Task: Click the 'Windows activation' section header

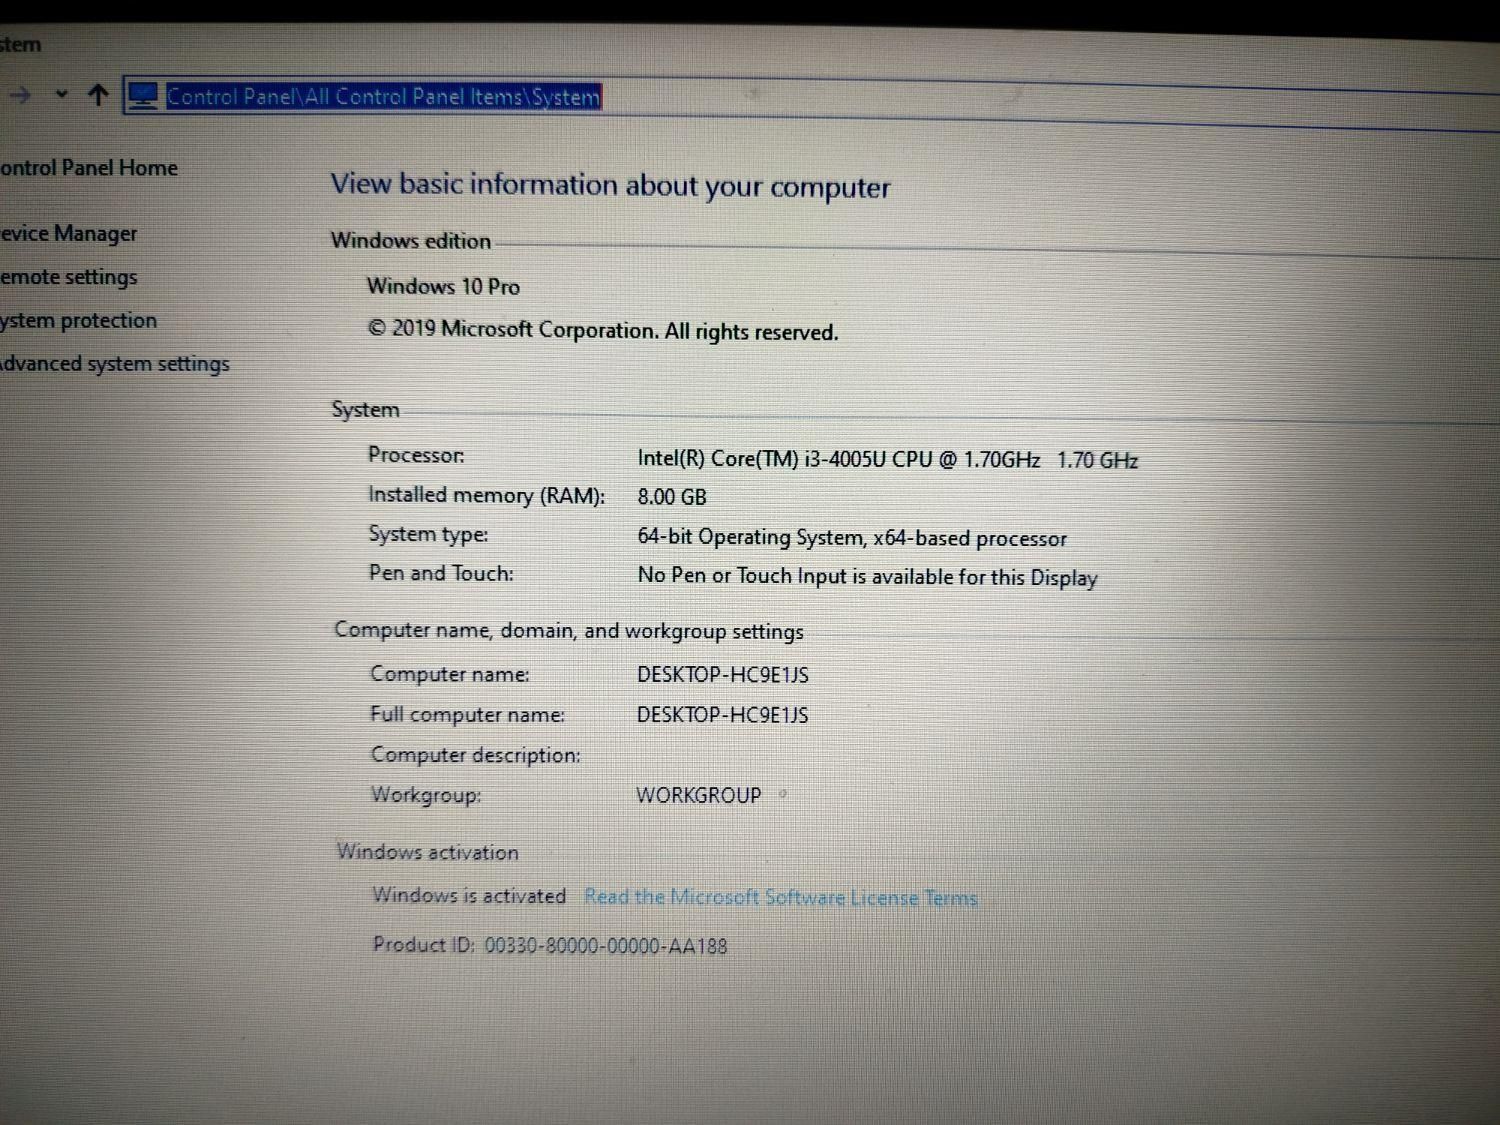Action: click(x=427, y=852)
